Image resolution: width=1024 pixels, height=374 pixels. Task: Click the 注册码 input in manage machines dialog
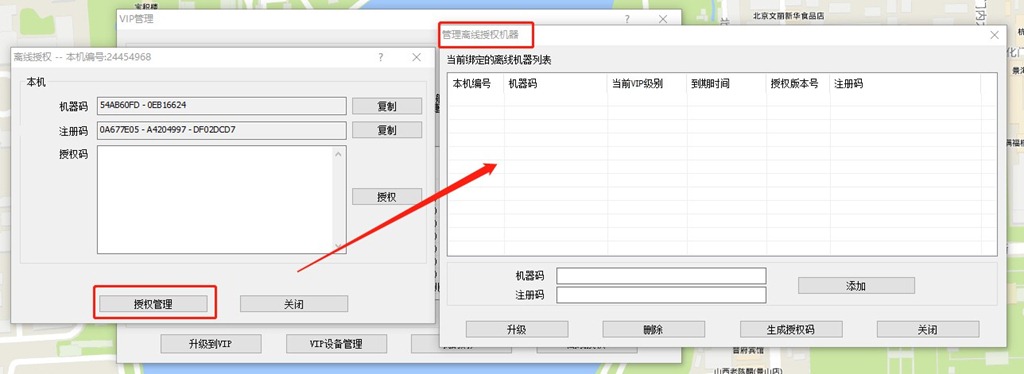(661, 295)
